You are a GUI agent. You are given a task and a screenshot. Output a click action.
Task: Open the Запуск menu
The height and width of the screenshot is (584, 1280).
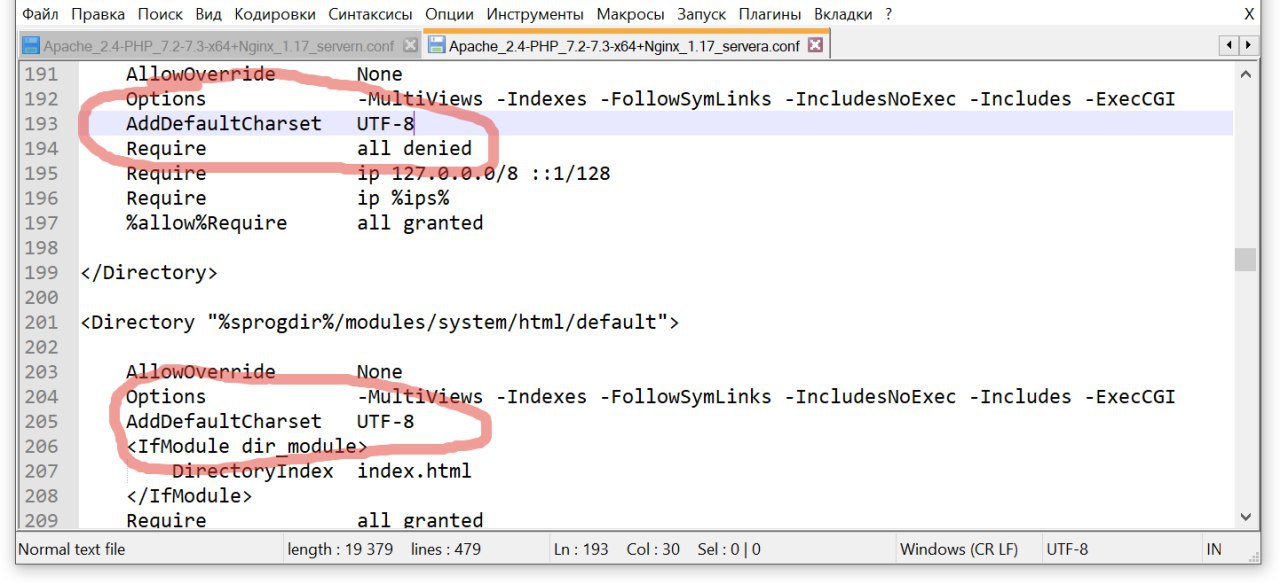pyautogui.click(x=702, y=14)
